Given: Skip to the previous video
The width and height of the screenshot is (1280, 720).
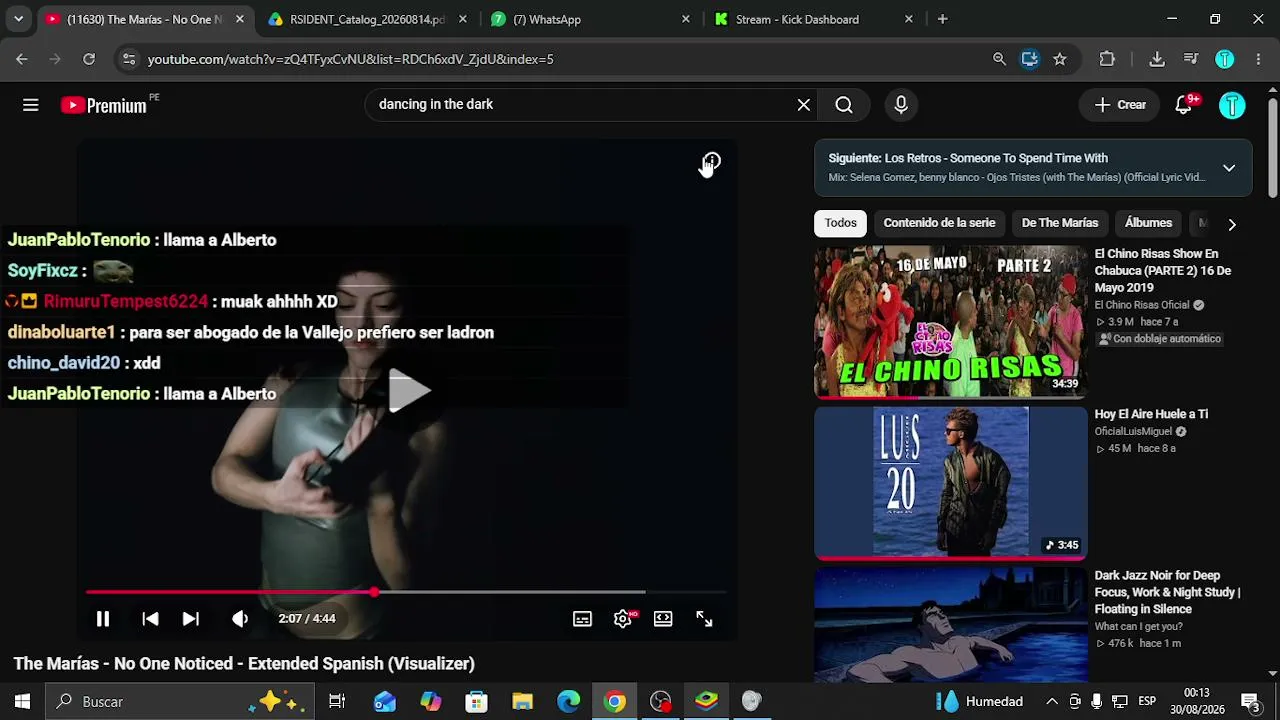Looking at the screenshot, I should pyautogui.click(x=150, y=619).
